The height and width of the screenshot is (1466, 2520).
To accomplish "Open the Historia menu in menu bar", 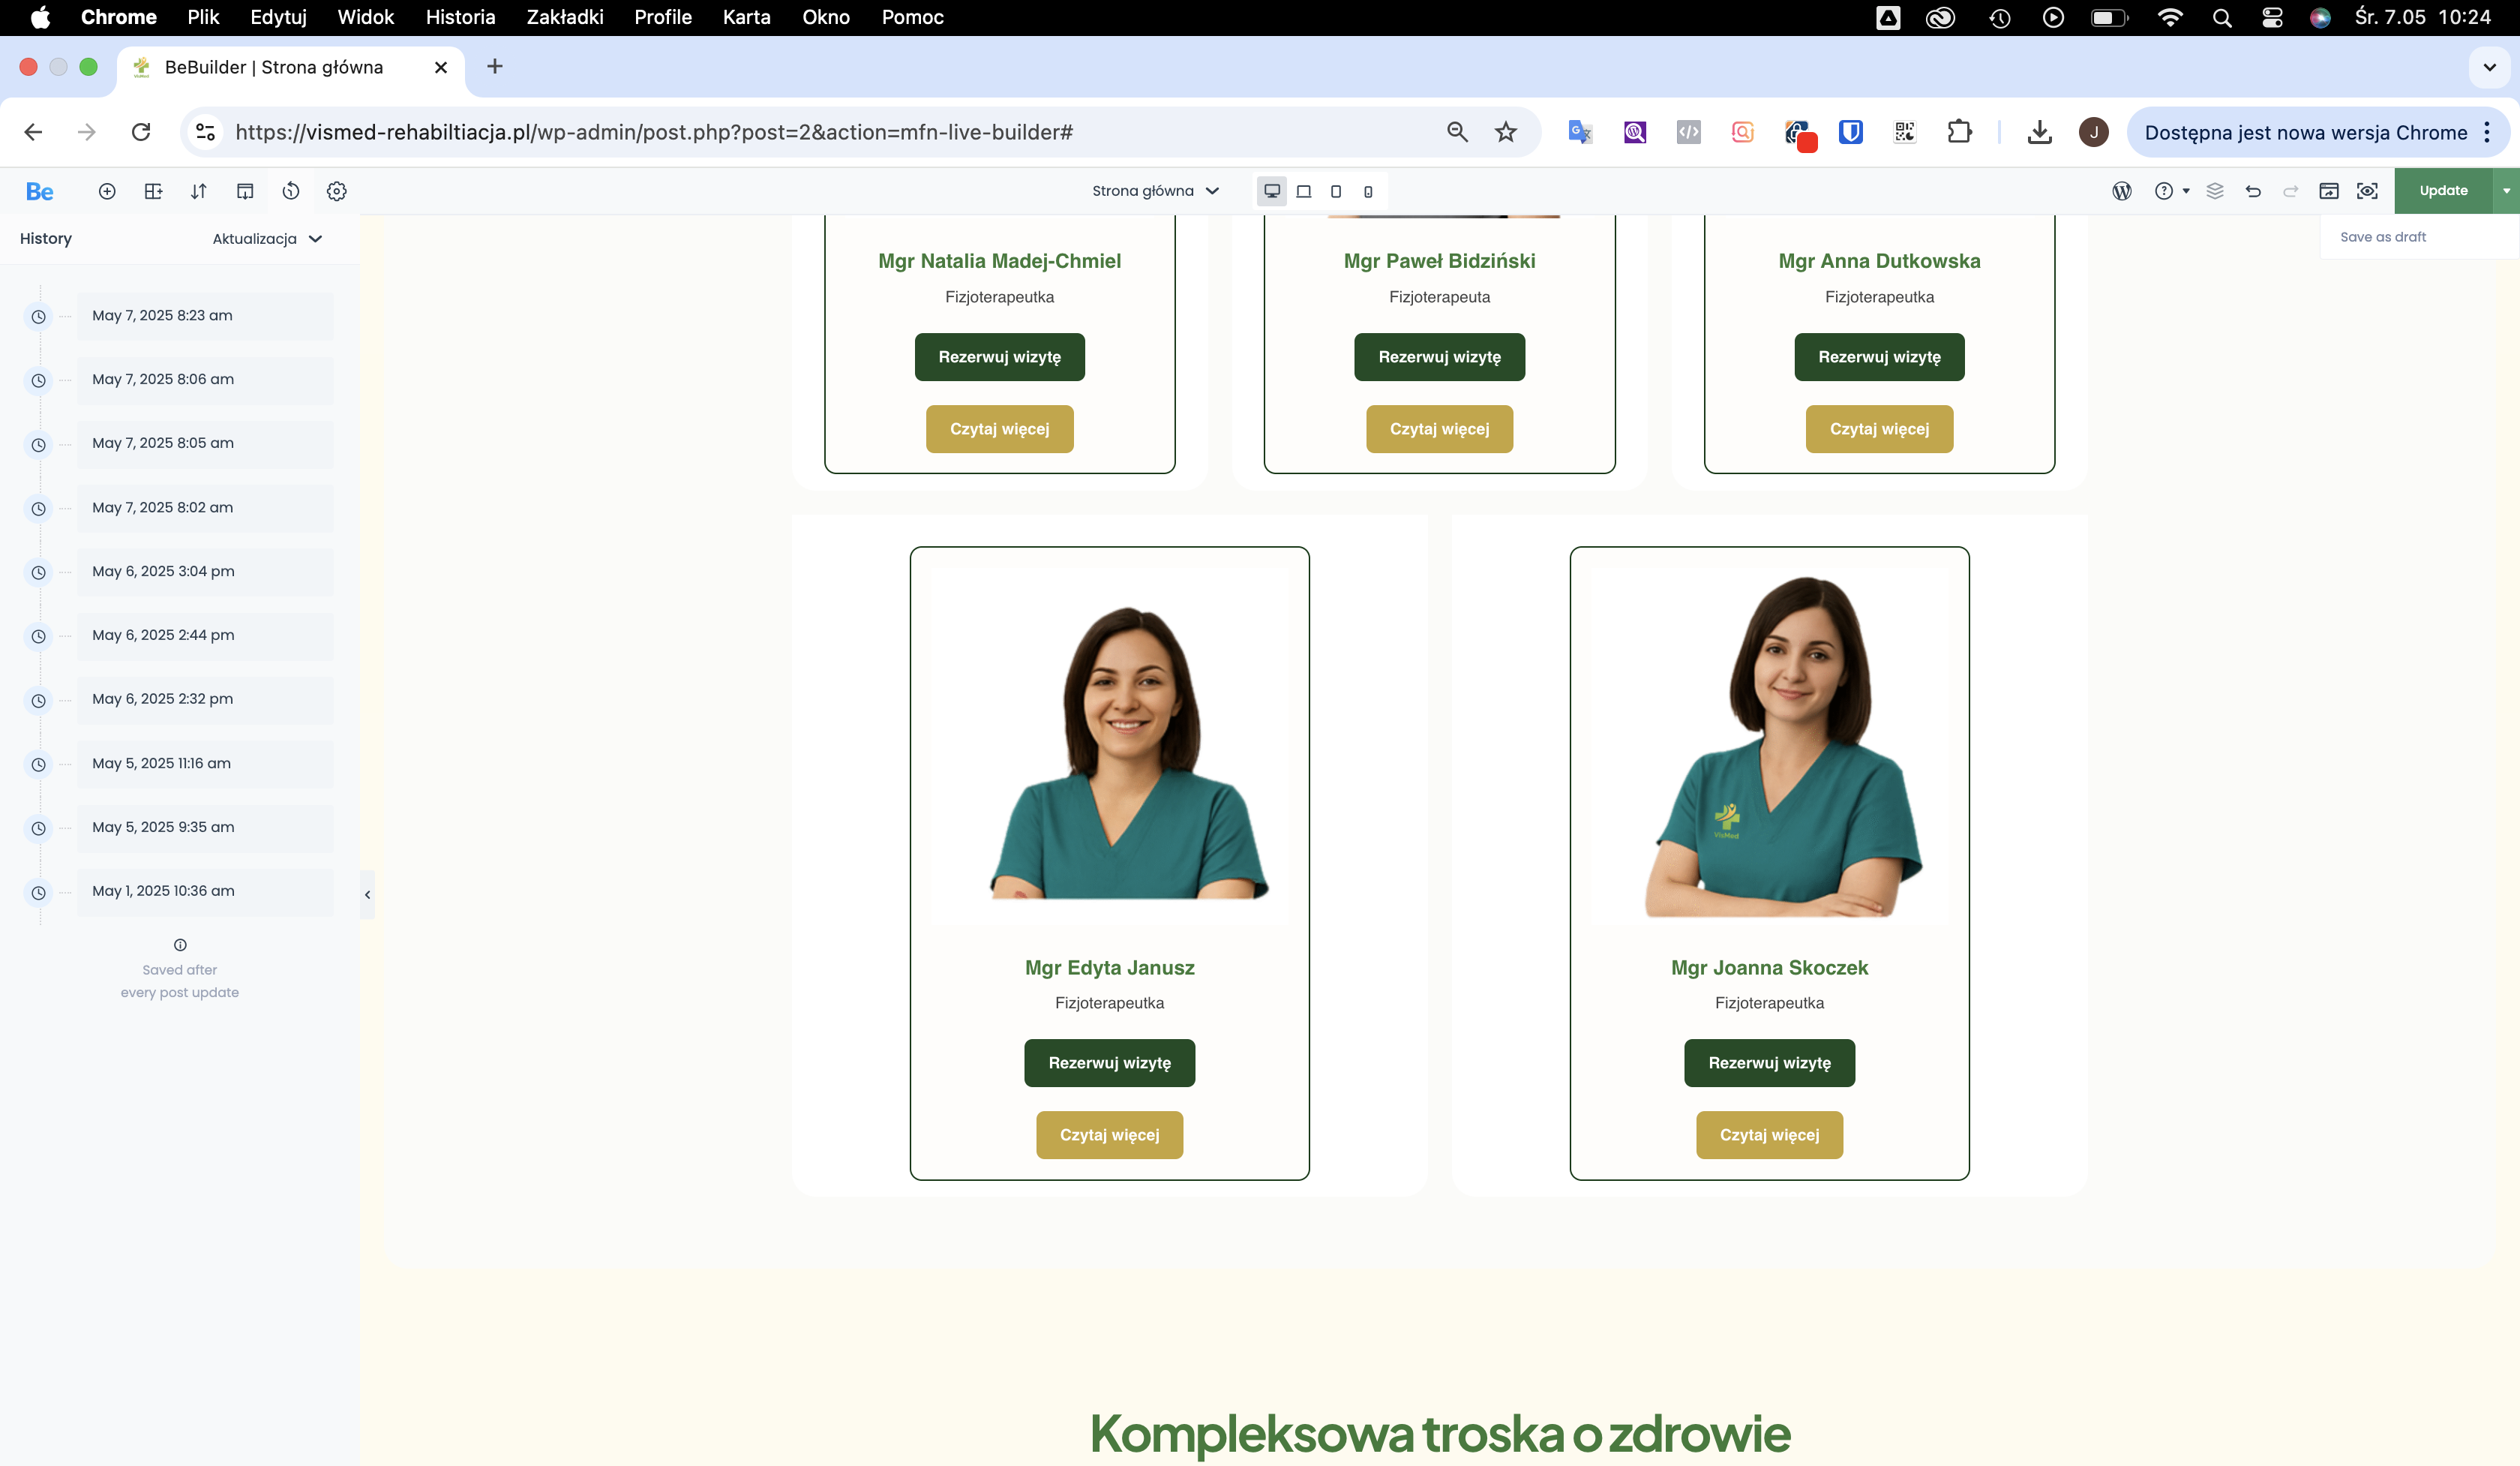I will point(460,17).
